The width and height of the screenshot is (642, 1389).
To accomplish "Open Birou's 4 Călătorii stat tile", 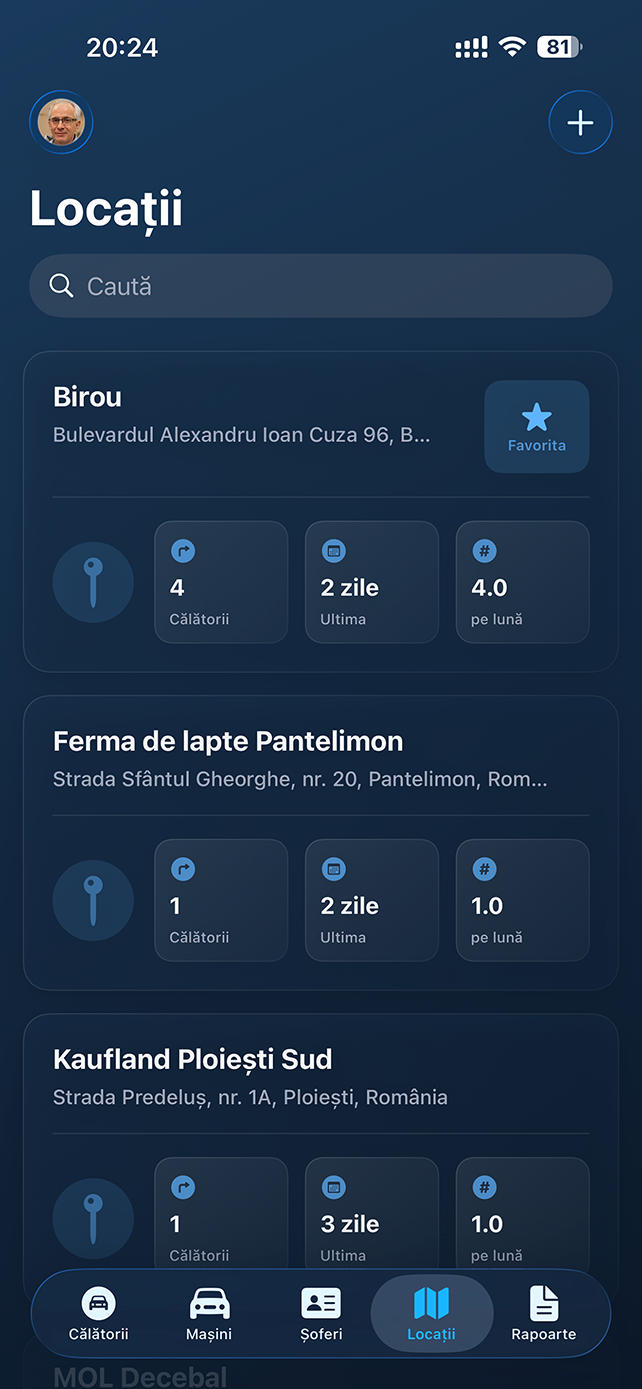I will point(221,582).
